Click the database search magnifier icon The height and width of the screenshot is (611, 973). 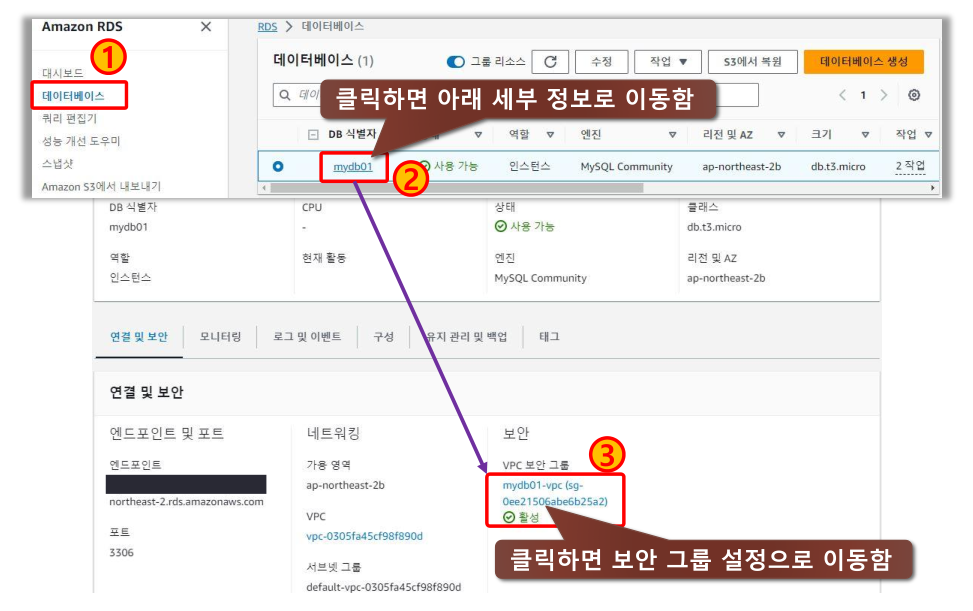[x=285, y=95]
